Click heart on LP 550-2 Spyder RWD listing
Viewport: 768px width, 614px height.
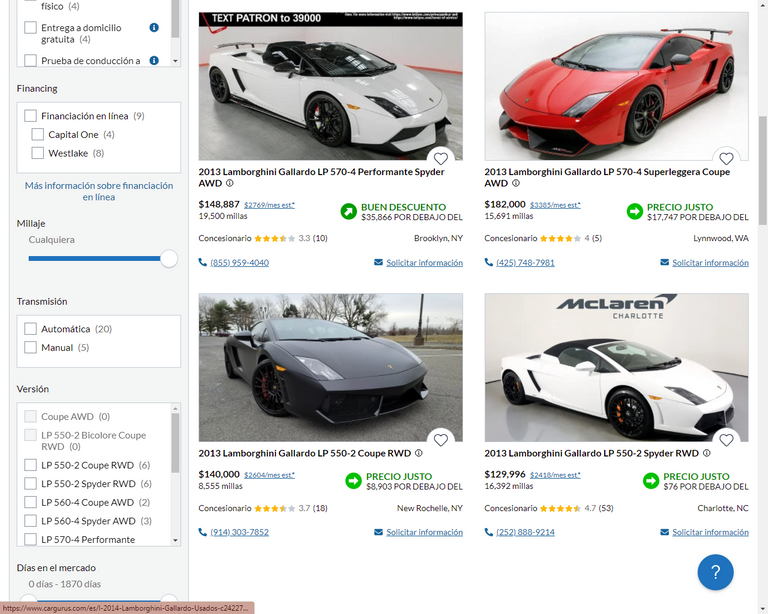click(726, 440)
